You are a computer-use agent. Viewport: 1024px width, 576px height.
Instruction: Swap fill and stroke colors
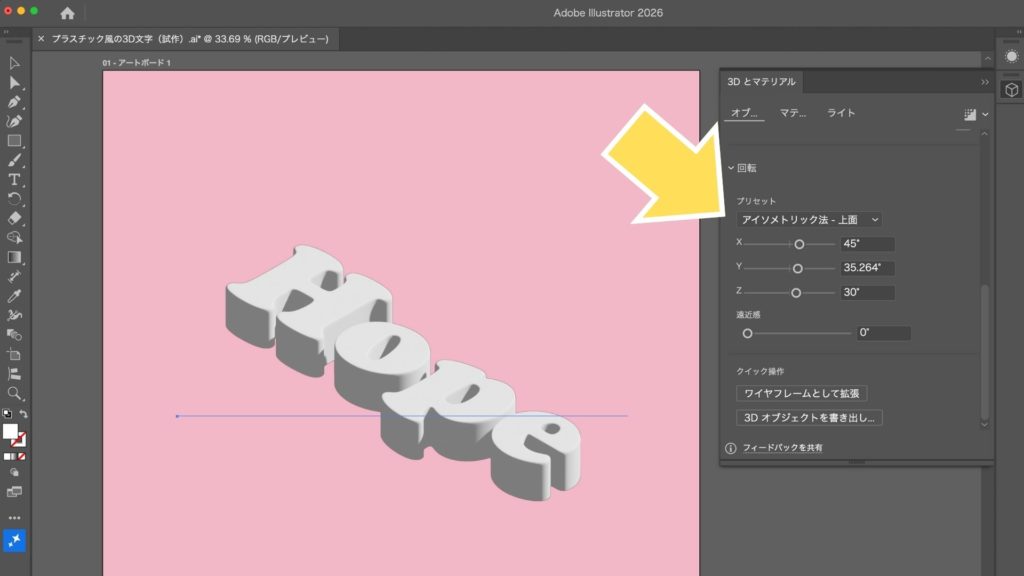23,414
